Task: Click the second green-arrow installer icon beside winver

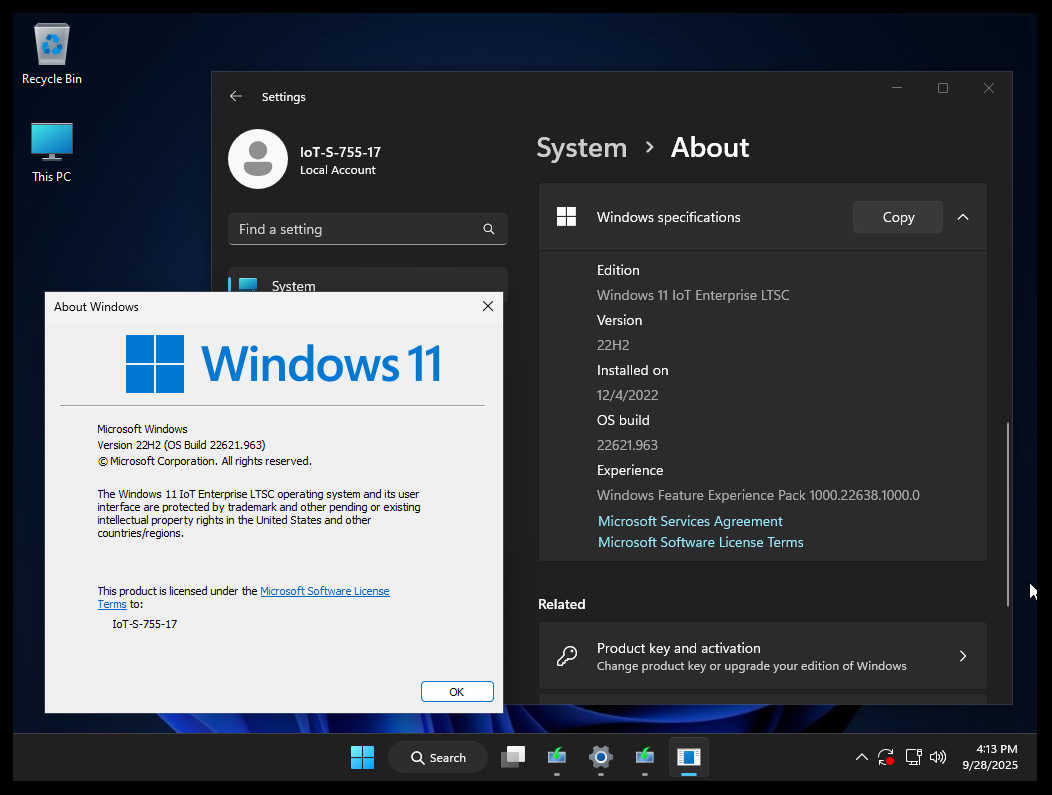Action: point(645,757)
